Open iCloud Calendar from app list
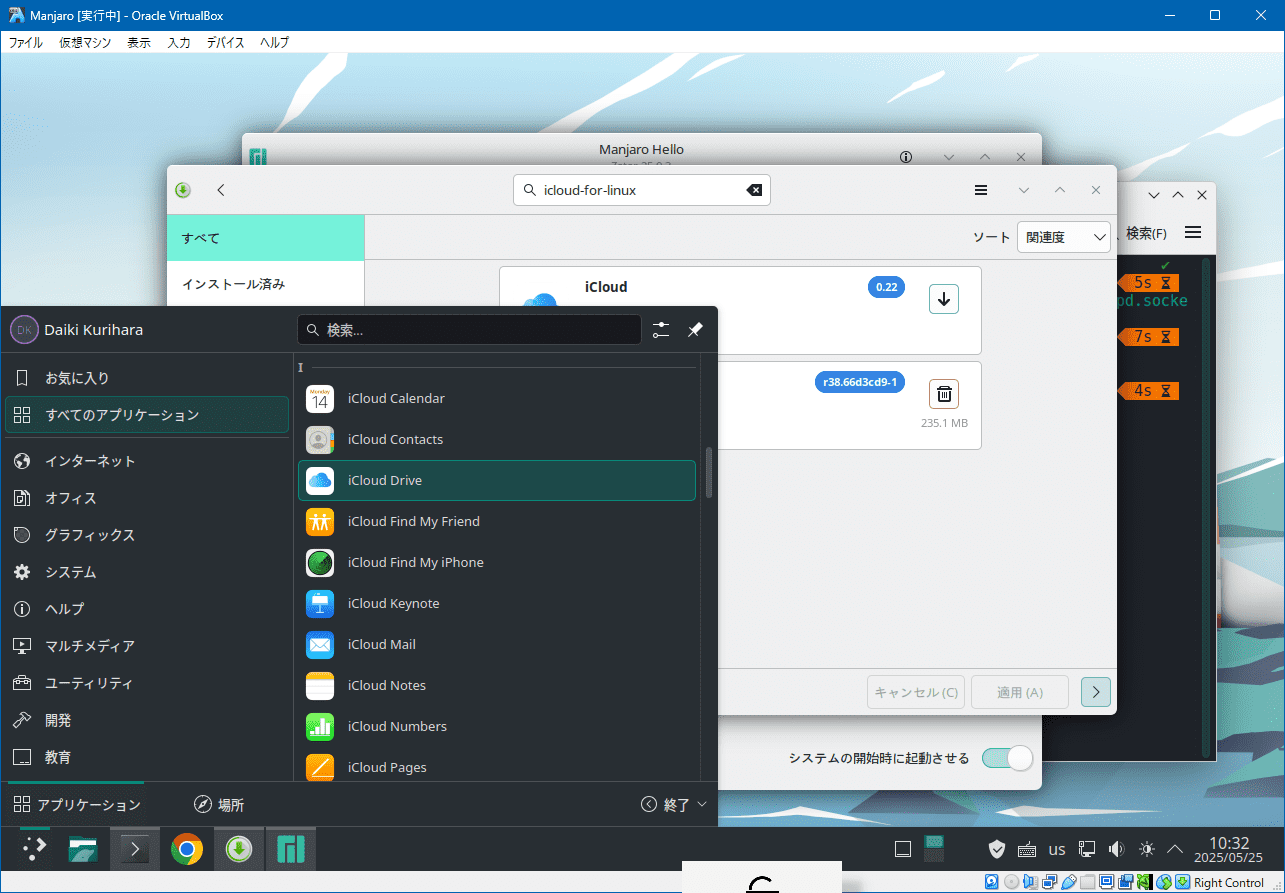The image size is (1285, 893). click(496, 398)
